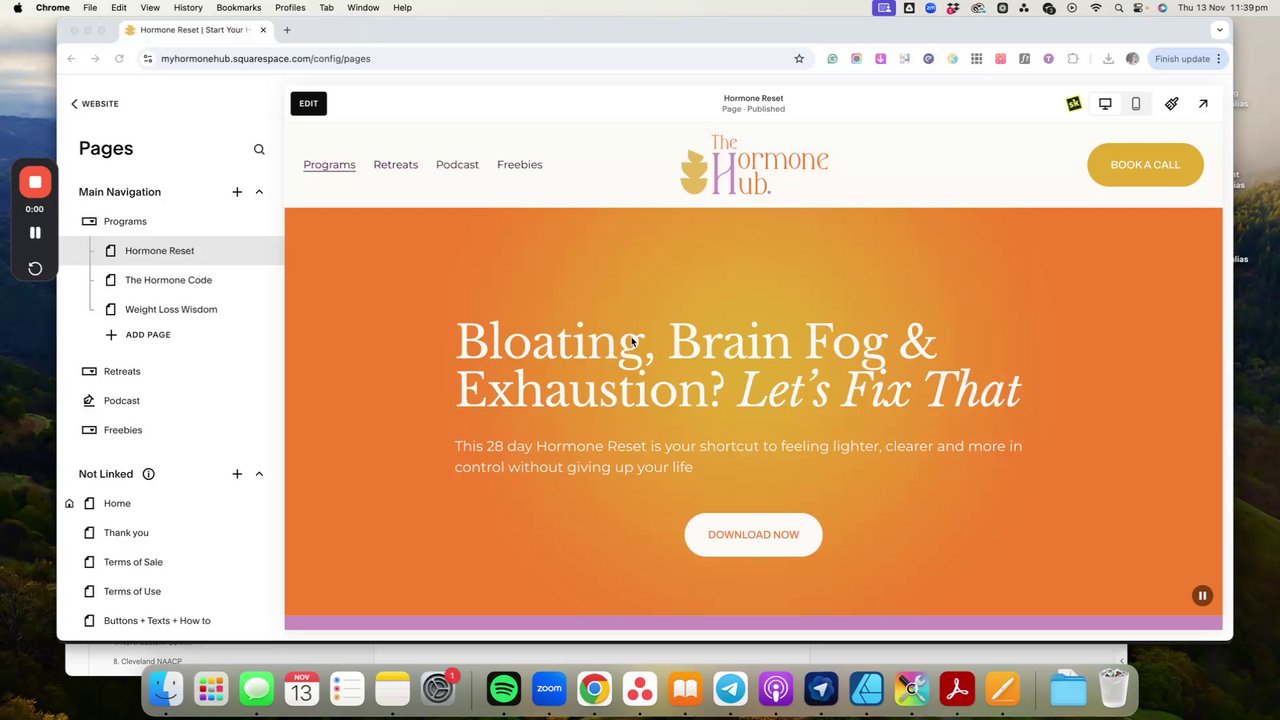
Task: Open the Bookmarks menu
Action: (239, 8)
